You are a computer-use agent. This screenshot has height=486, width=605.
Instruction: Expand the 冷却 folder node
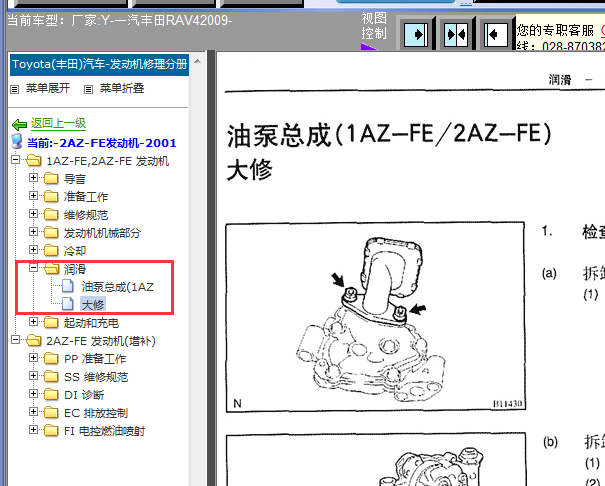pos(34,250)
